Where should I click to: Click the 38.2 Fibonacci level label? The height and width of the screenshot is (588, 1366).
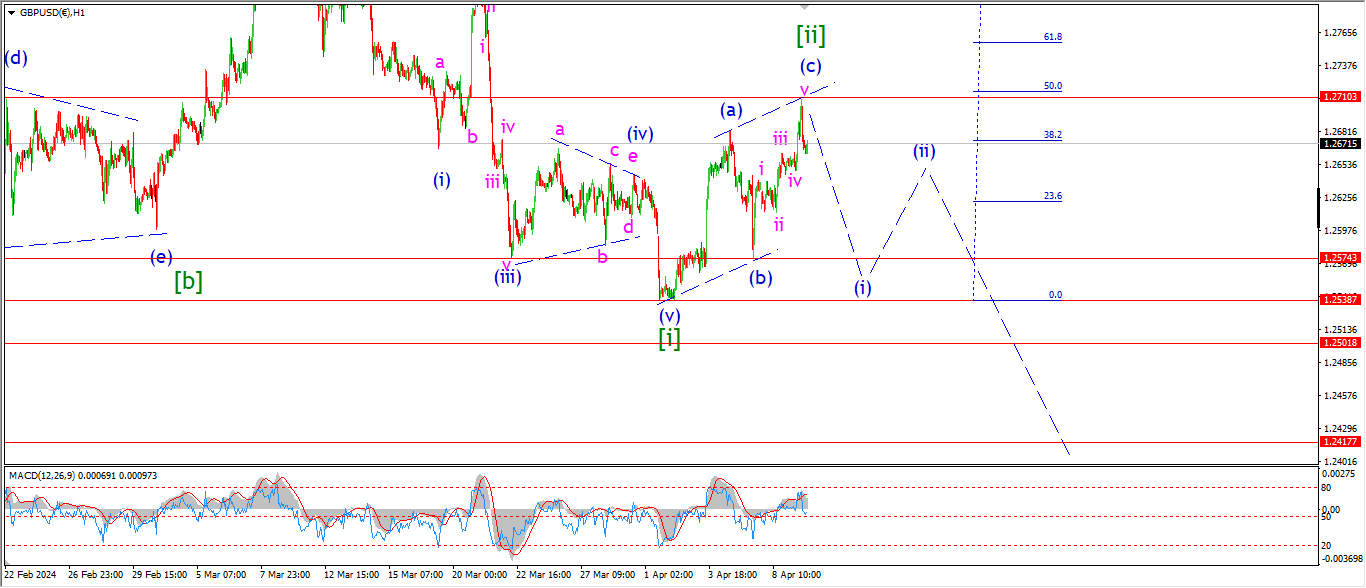coord(1052,135)
